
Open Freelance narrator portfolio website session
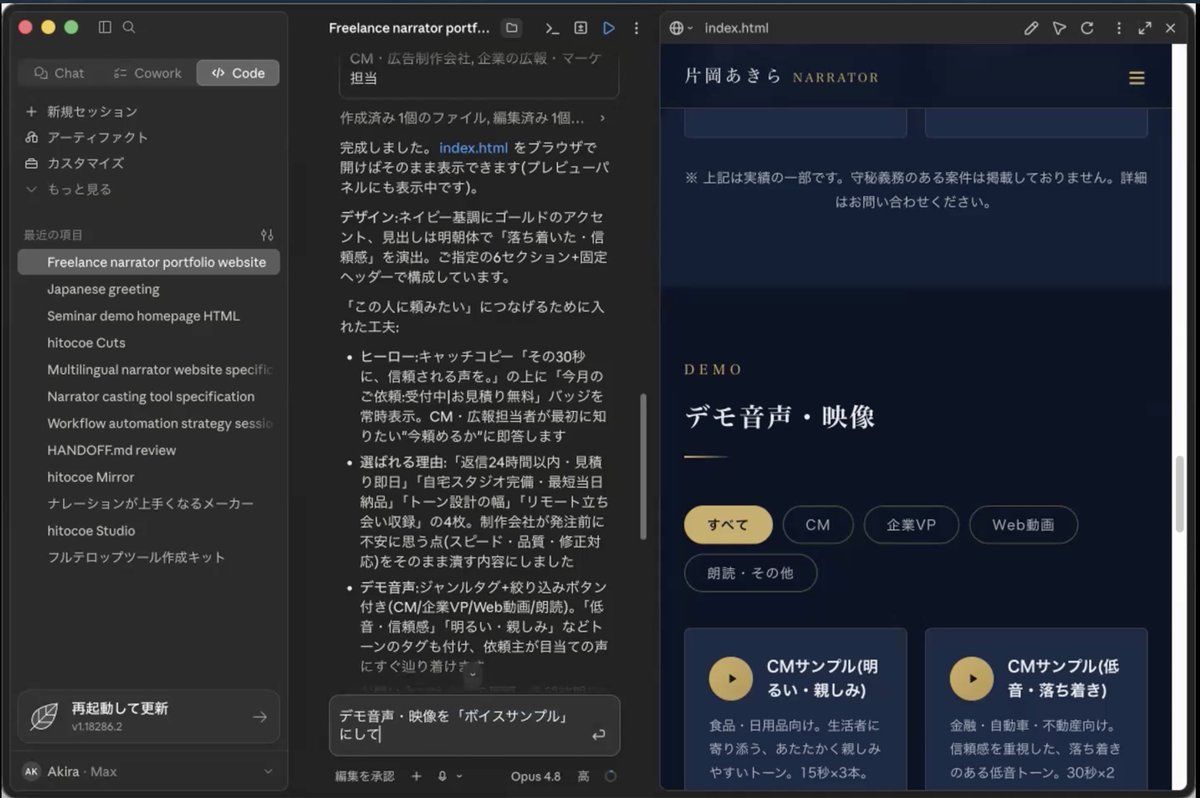(148, 262)
